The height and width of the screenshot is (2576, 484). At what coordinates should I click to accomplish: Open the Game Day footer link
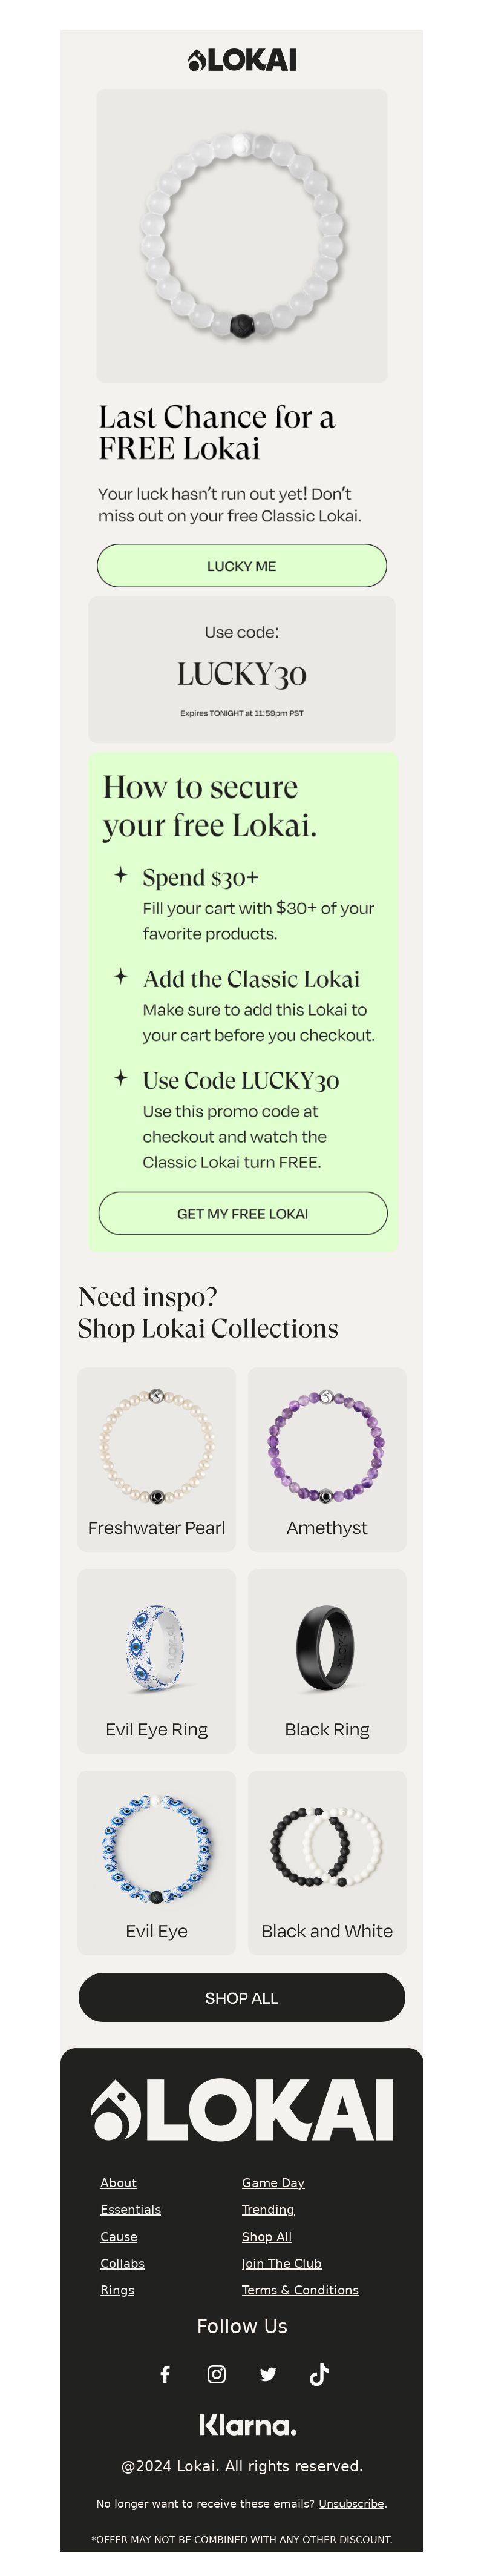click(x=273, y=2182)
